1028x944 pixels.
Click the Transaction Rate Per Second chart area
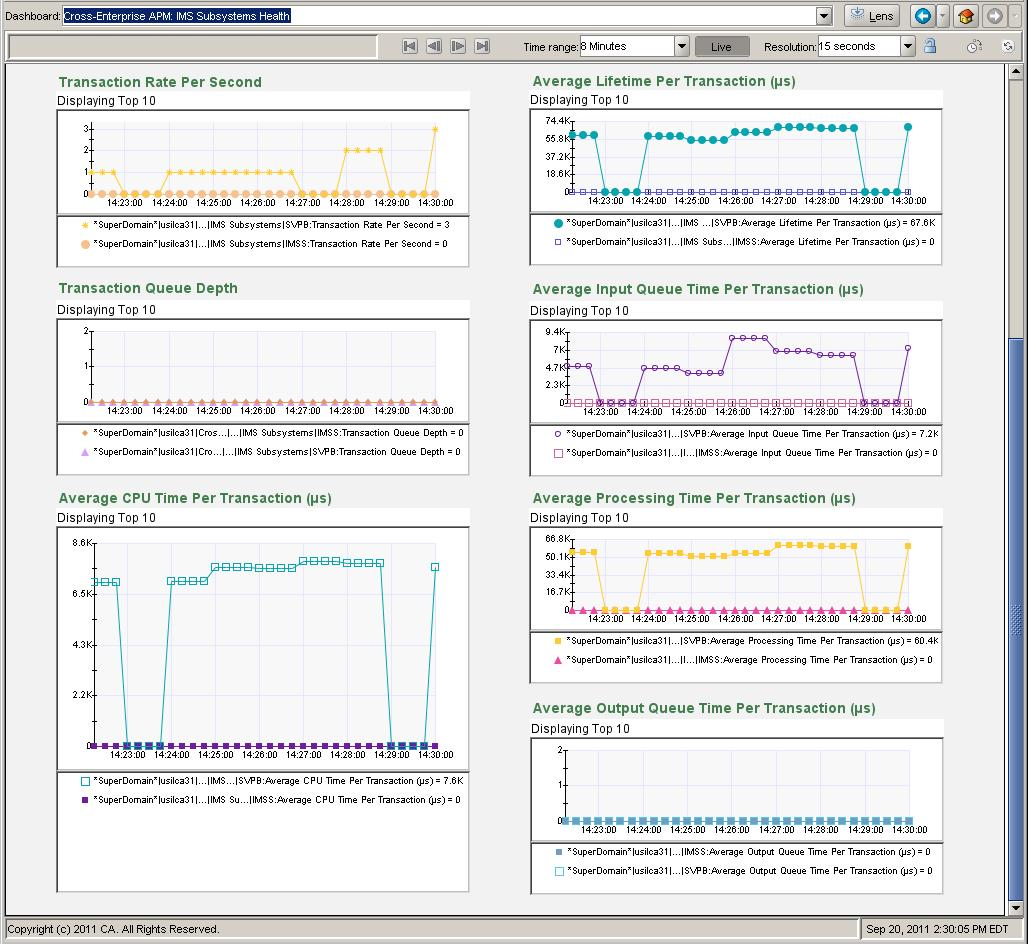tap(263, 163)
